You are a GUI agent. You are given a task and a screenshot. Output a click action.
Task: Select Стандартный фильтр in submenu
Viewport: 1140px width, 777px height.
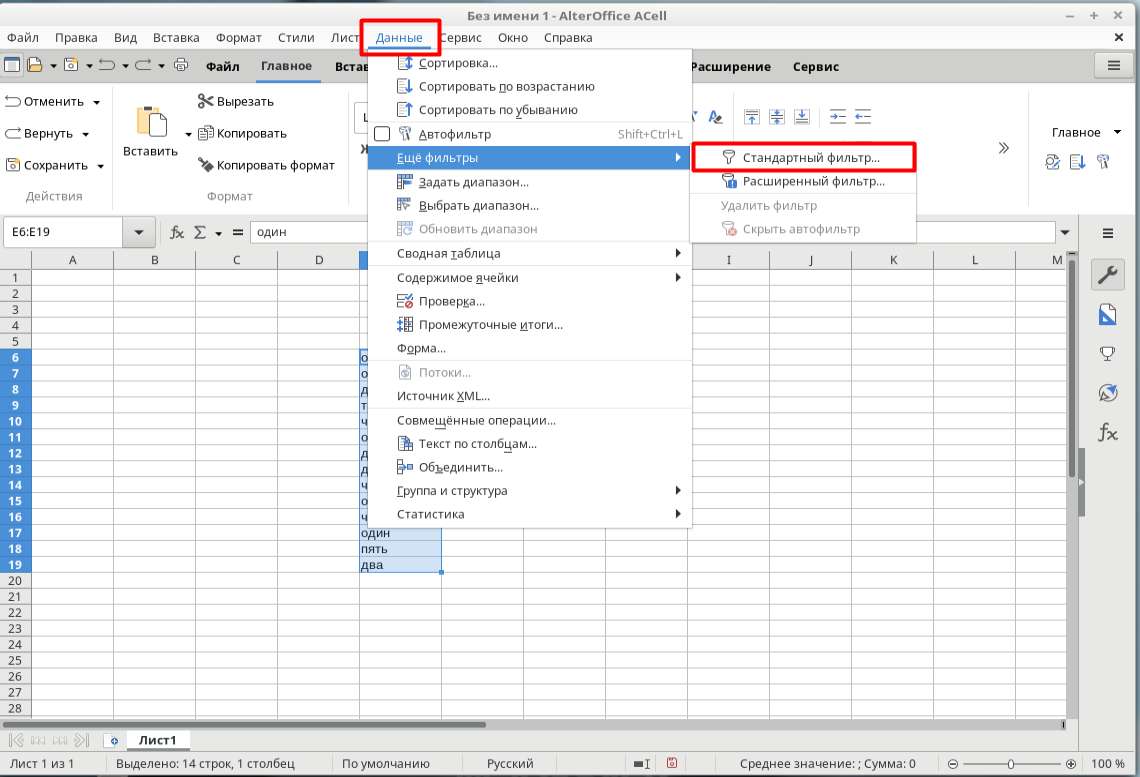(x=803, y=158)
